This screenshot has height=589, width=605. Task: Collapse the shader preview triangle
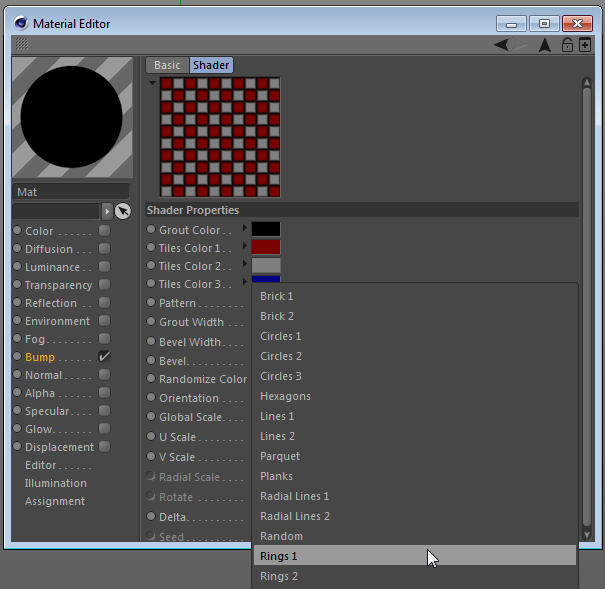click(x=152, y=83)
